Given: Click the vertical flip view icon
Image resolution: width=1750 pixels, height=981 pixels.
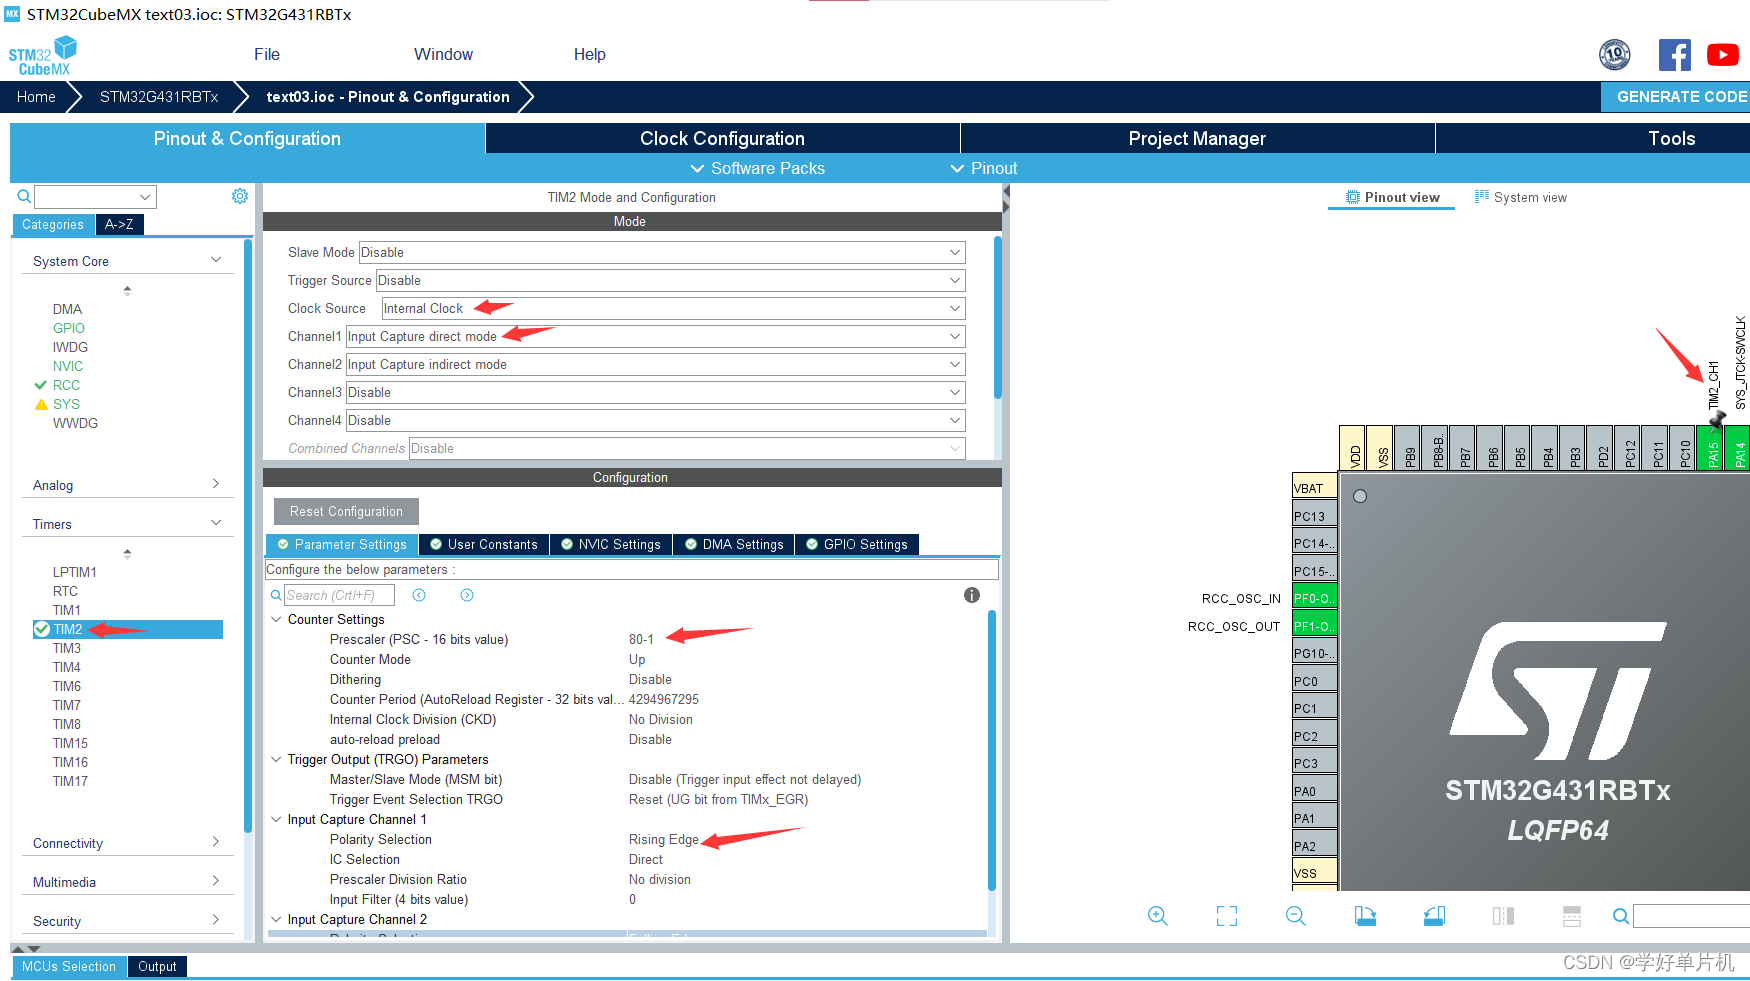Looking at the screenshot, I should [x=1503, y=916].
